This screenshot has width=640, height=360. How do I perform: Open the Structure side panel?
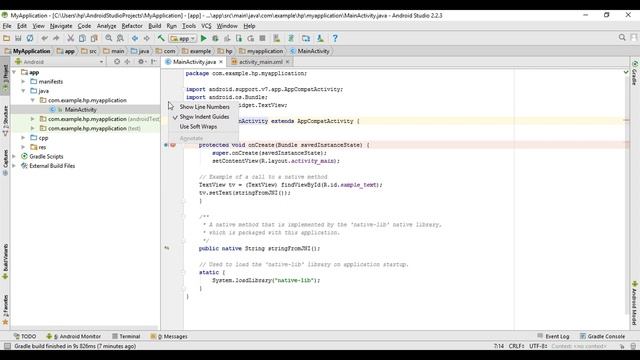[x=5, y=120]
